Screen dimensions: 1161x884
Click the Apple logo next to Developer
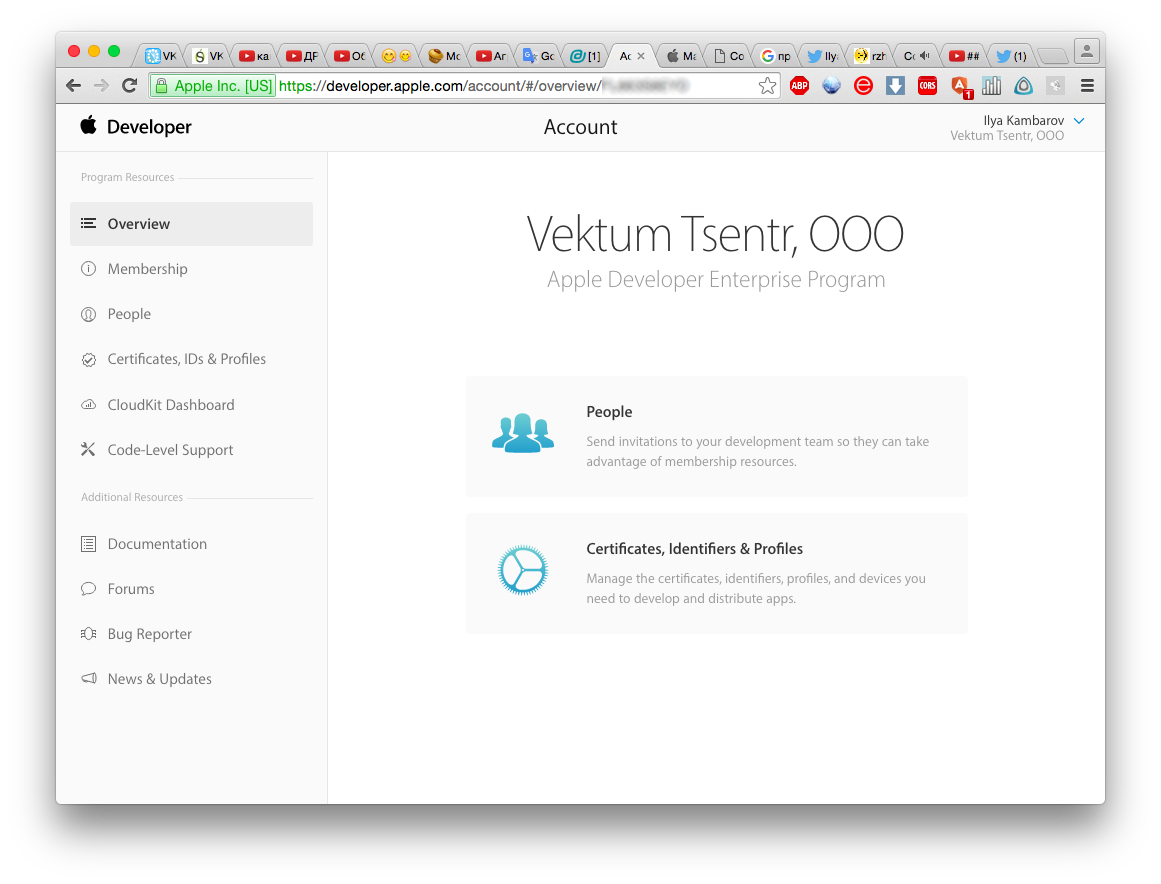pos(88,125)
